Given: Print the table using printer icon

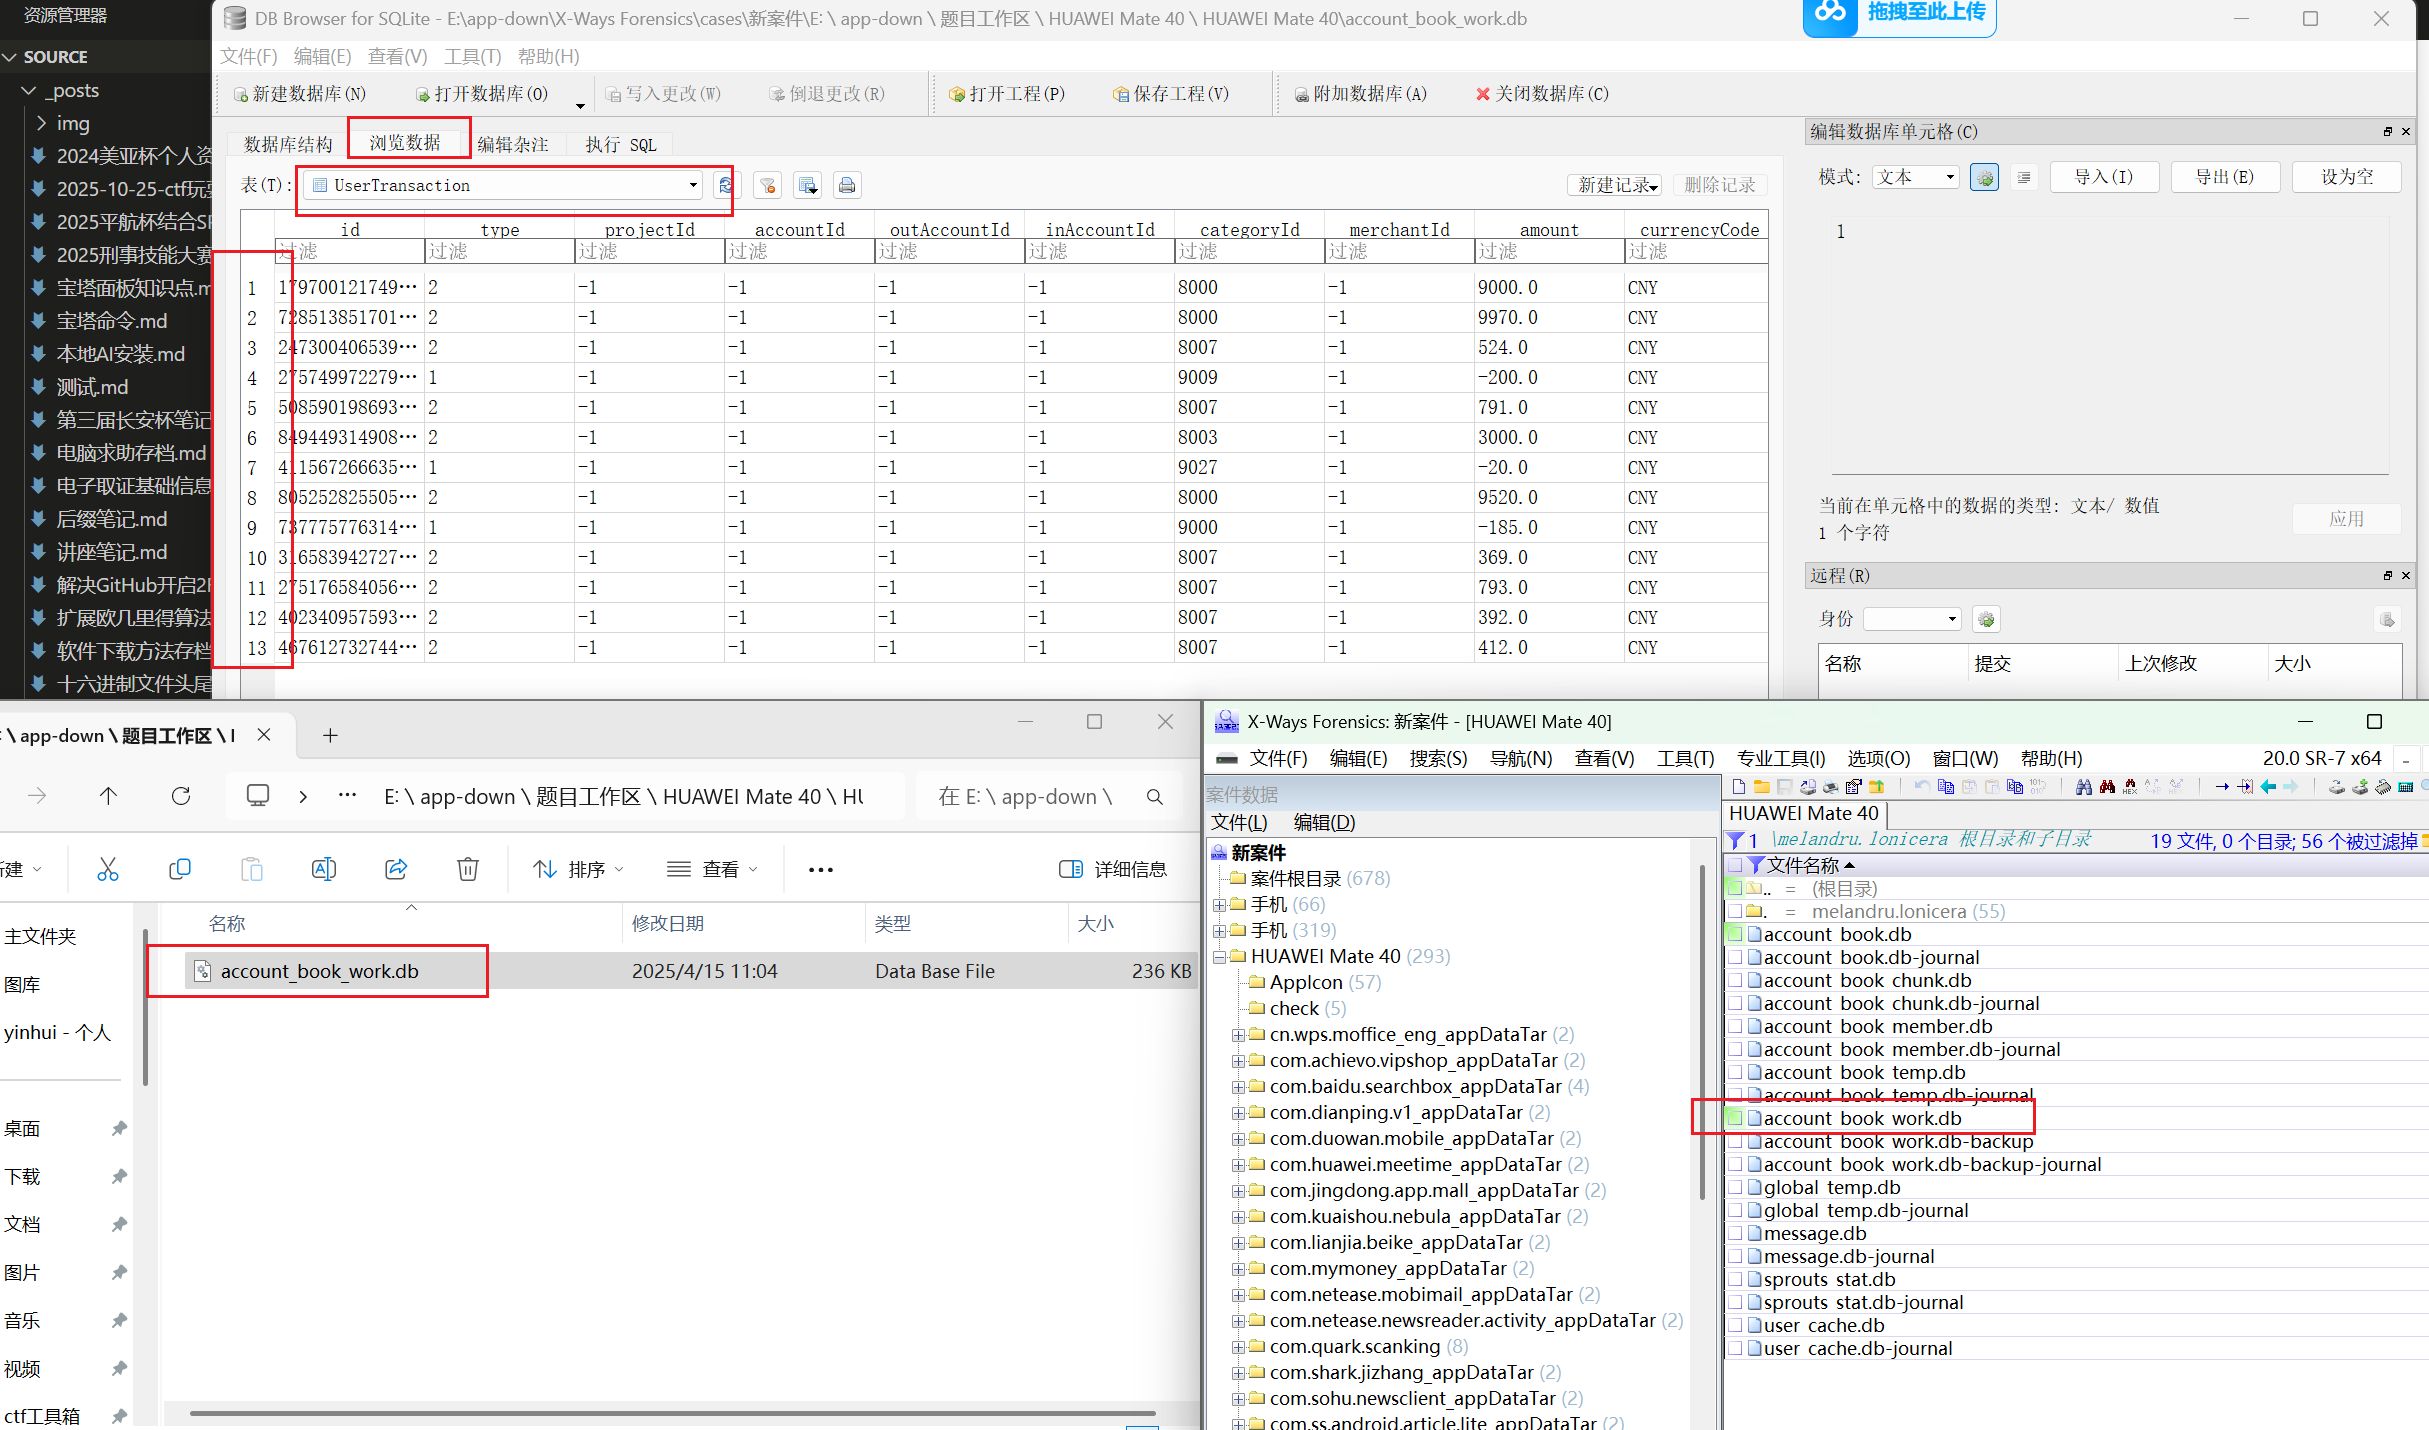Looking at the screenshot, I should click(x=847, y=185).
